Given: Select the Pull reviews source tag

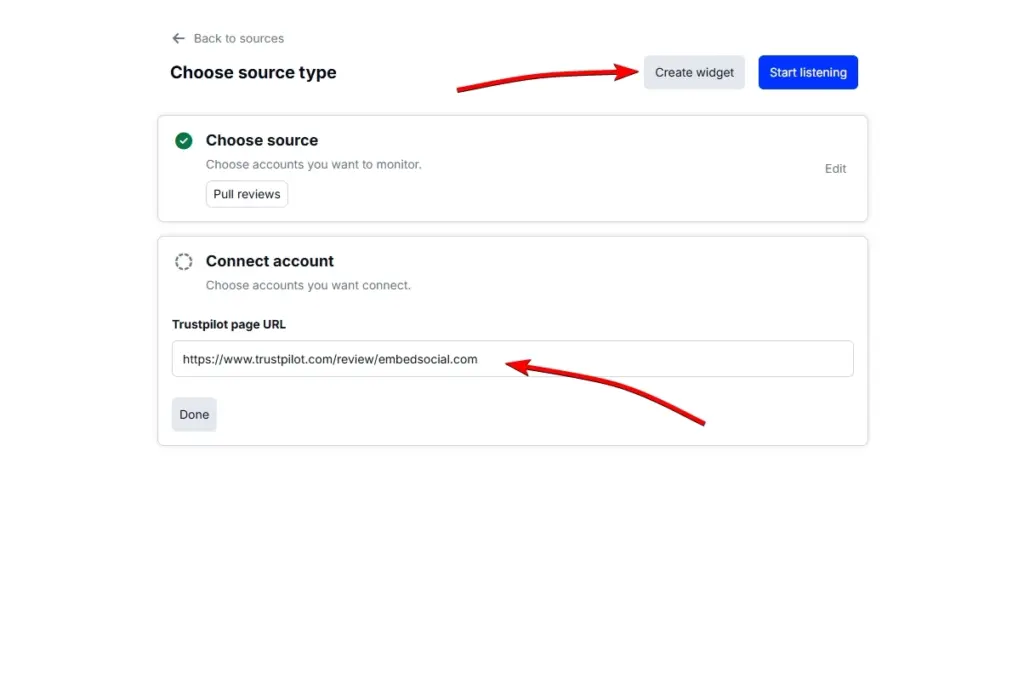Looking at the screenshot, I should (246, 194).
